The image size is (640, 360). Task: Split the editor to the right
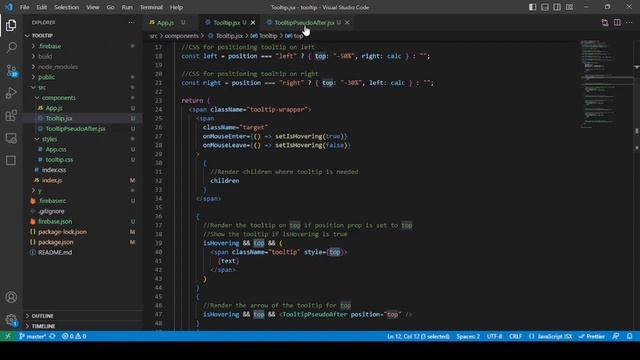click(617, 22)
